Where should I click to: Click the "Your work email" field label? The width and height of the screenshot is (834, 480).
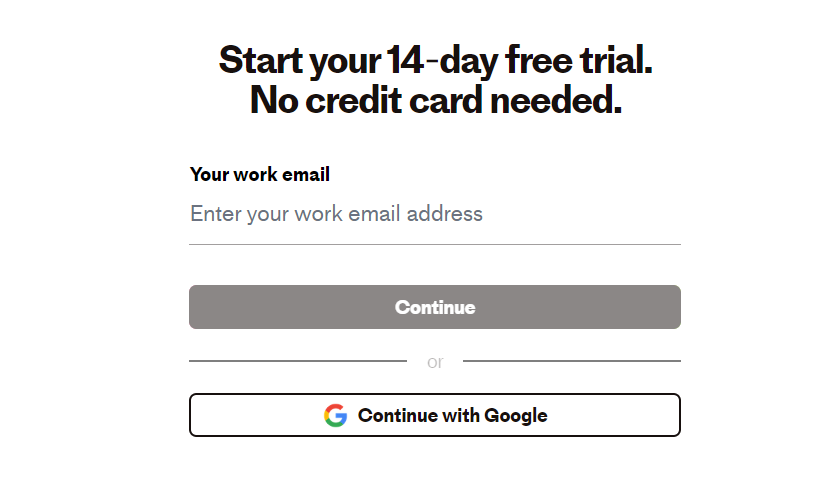[259, 174]
